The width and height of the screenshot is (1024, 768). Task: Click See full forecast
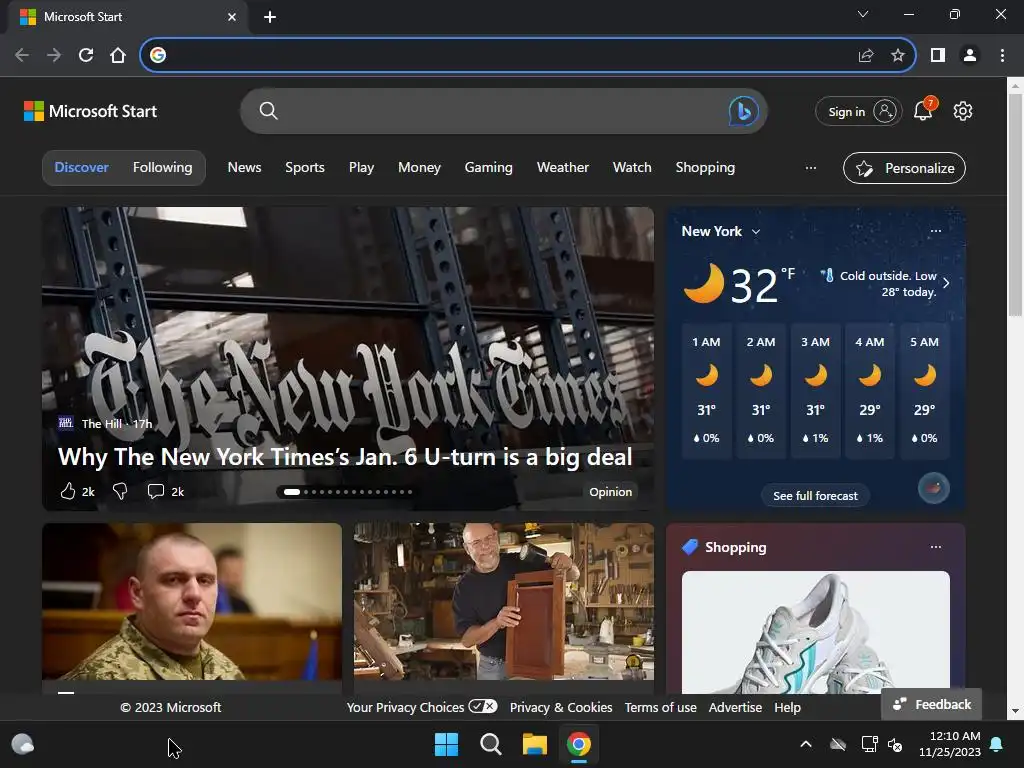tap(815, 496)
